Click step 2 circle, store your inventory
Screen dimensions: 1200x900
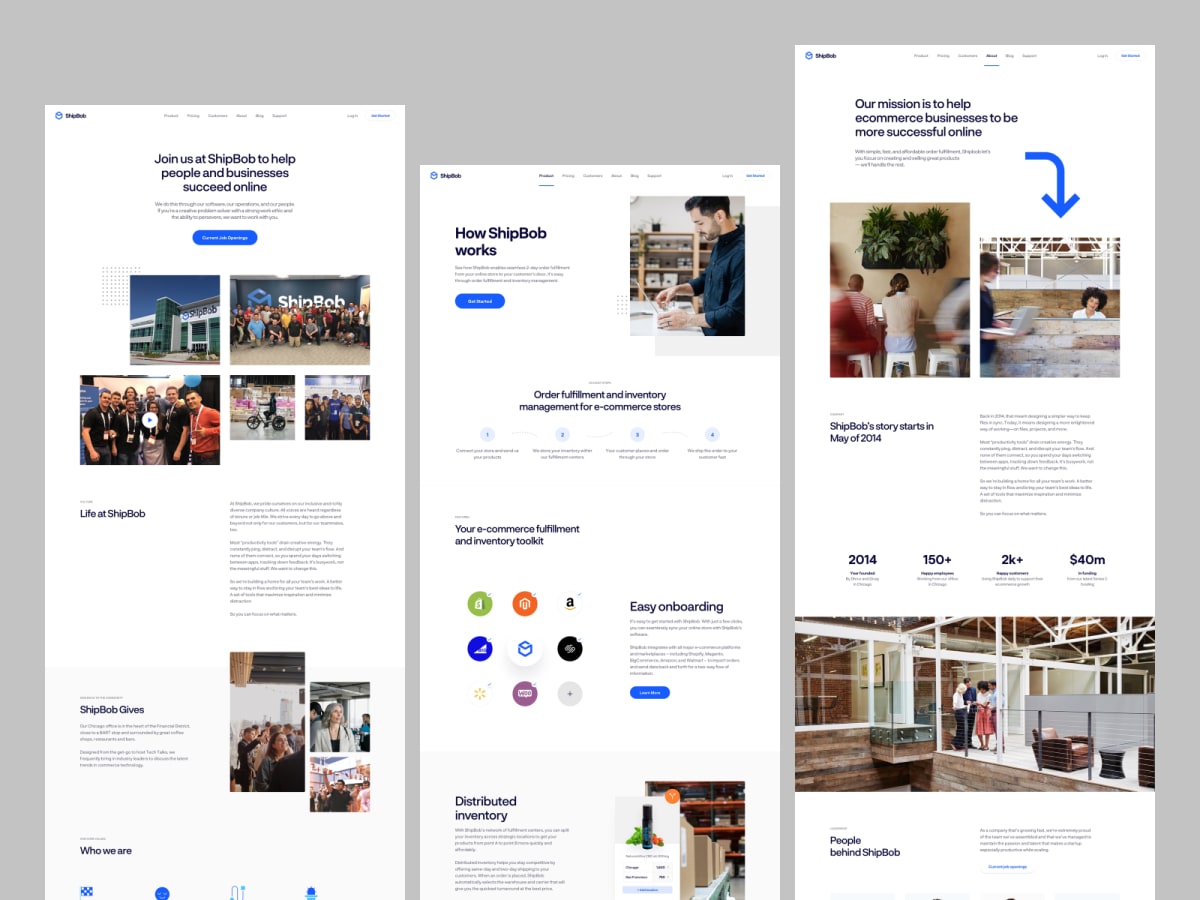click(x=562, y=435)
